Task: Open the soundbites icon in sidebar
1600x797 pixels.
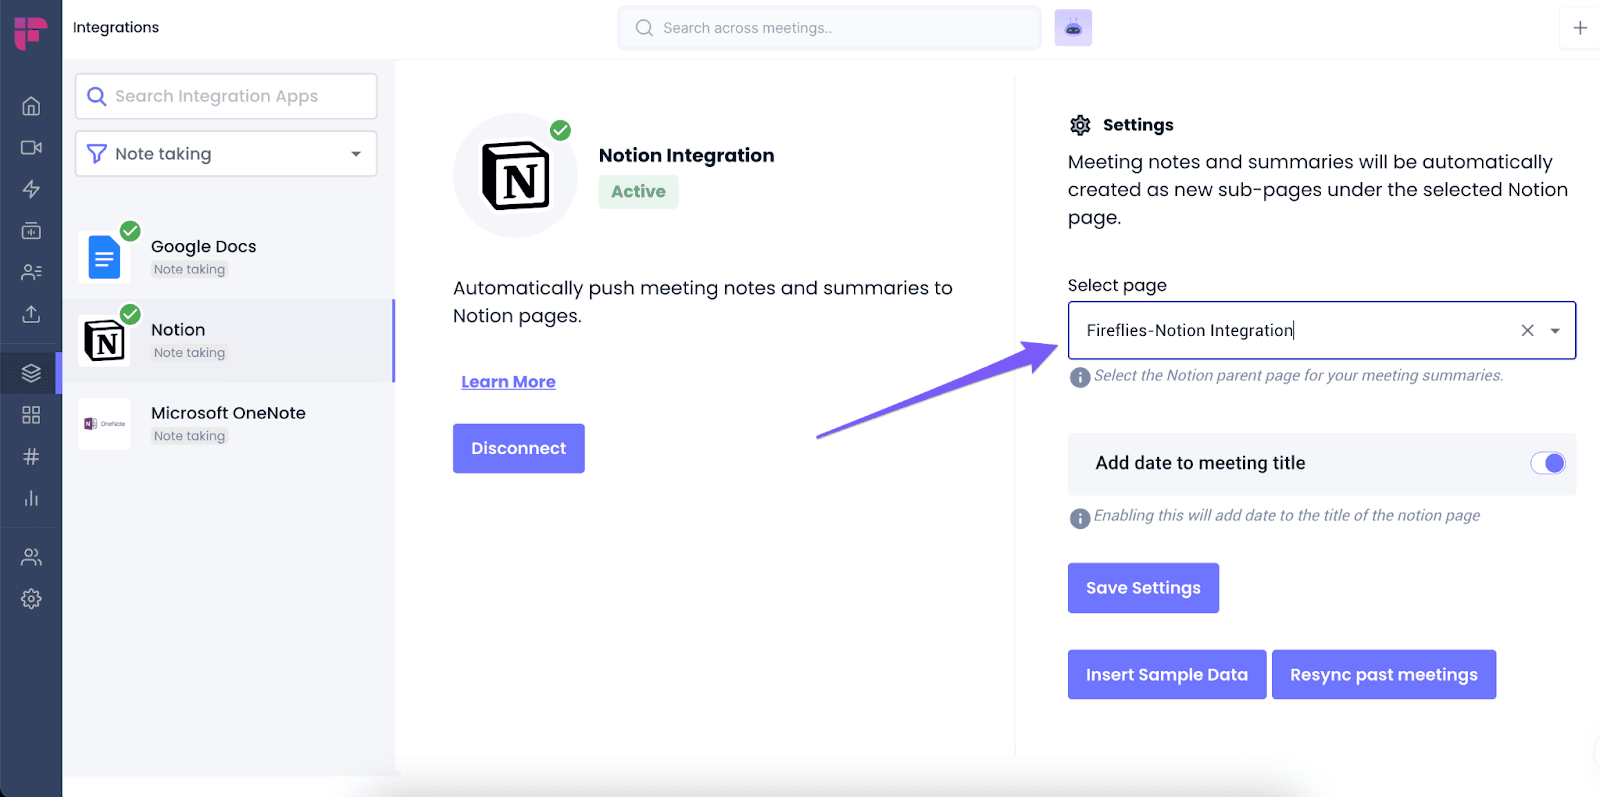Action: point(31,231)
